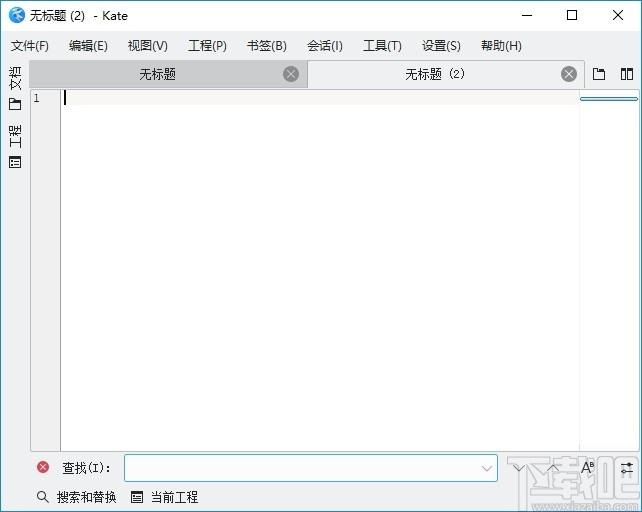Open search options settings icon
Screen dimensions: 642x512
pyautogui.click(x=627, y=468)
